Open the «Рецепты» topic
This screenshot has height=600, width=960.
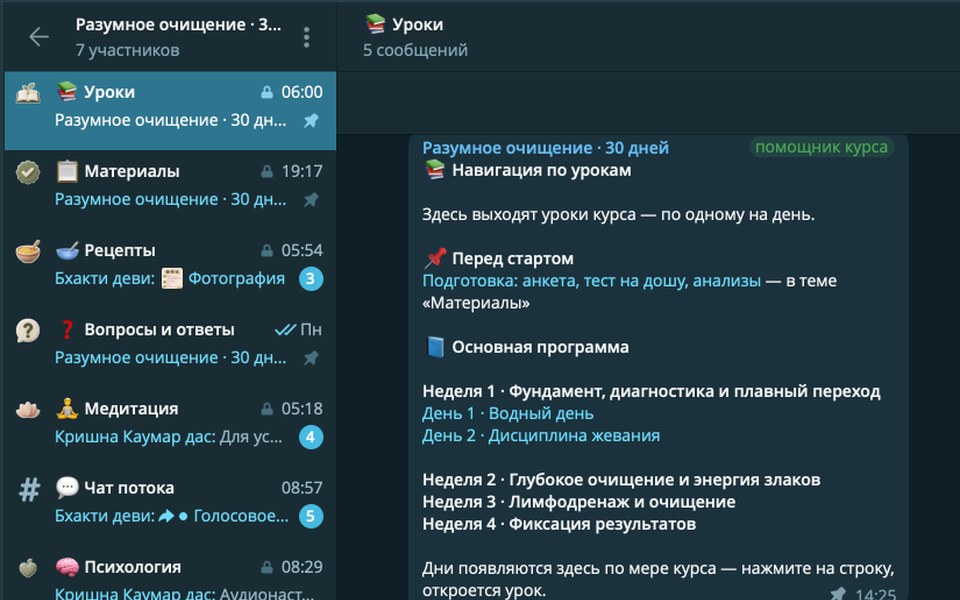click(170, 269)
